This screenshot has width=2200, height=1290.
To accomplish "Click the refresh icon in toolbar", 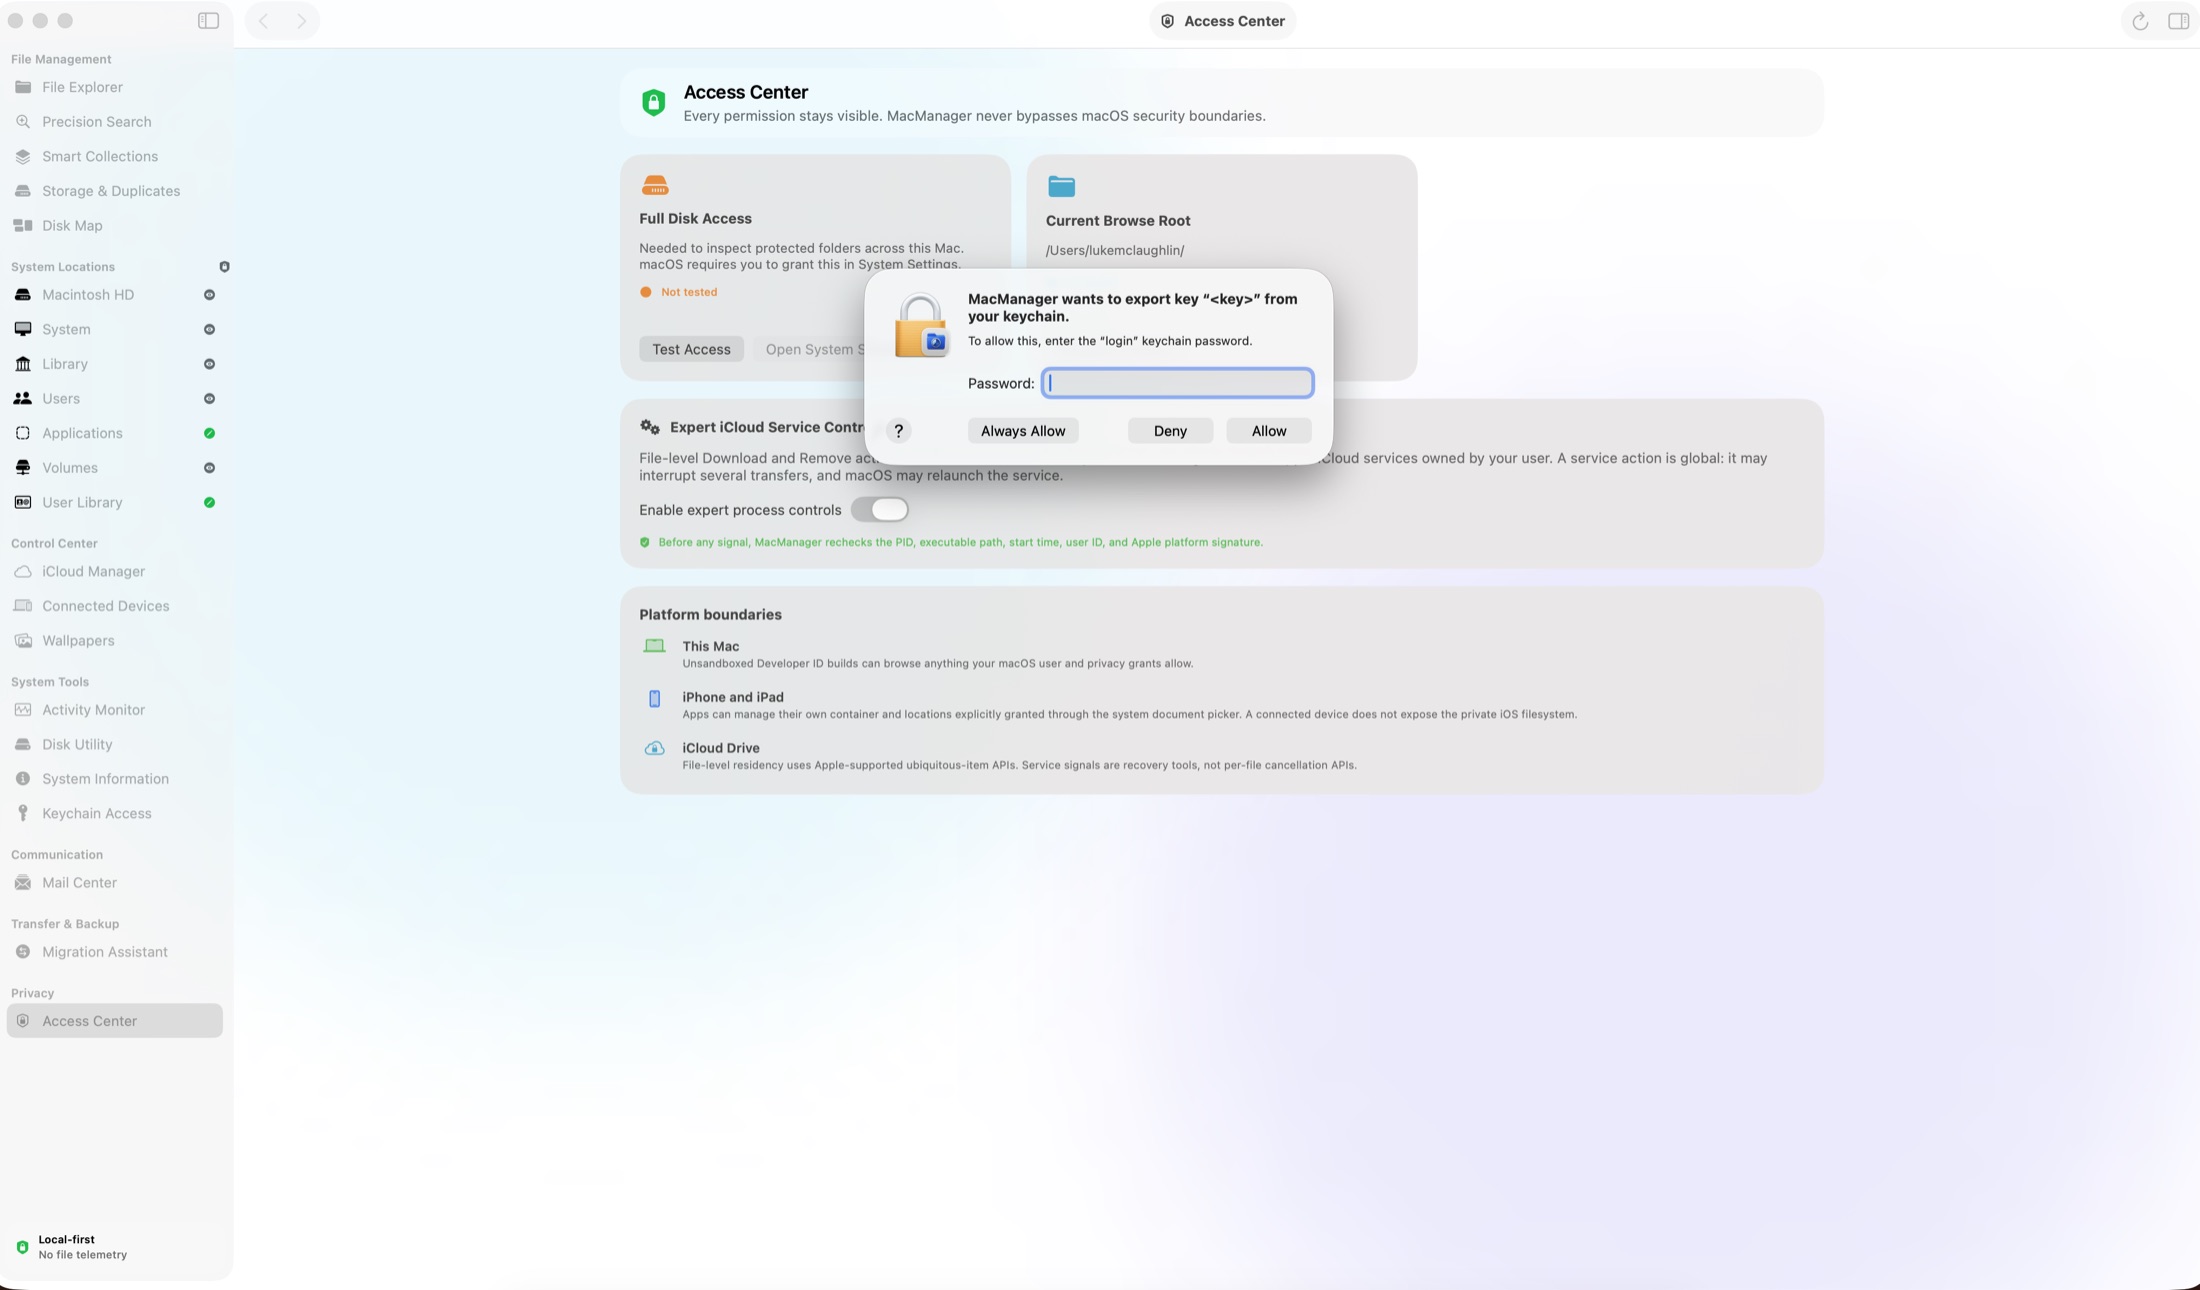I will click(2140, 21).
